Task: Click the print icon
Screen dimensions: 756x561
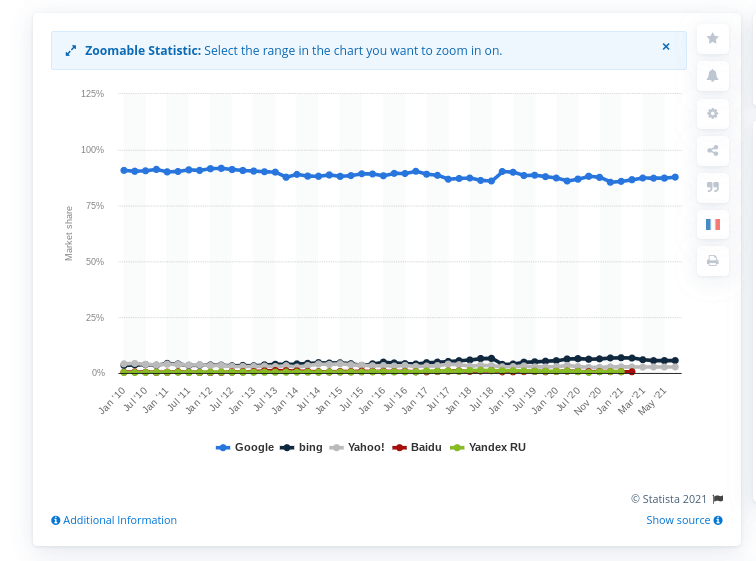Action: pos(712,261)
